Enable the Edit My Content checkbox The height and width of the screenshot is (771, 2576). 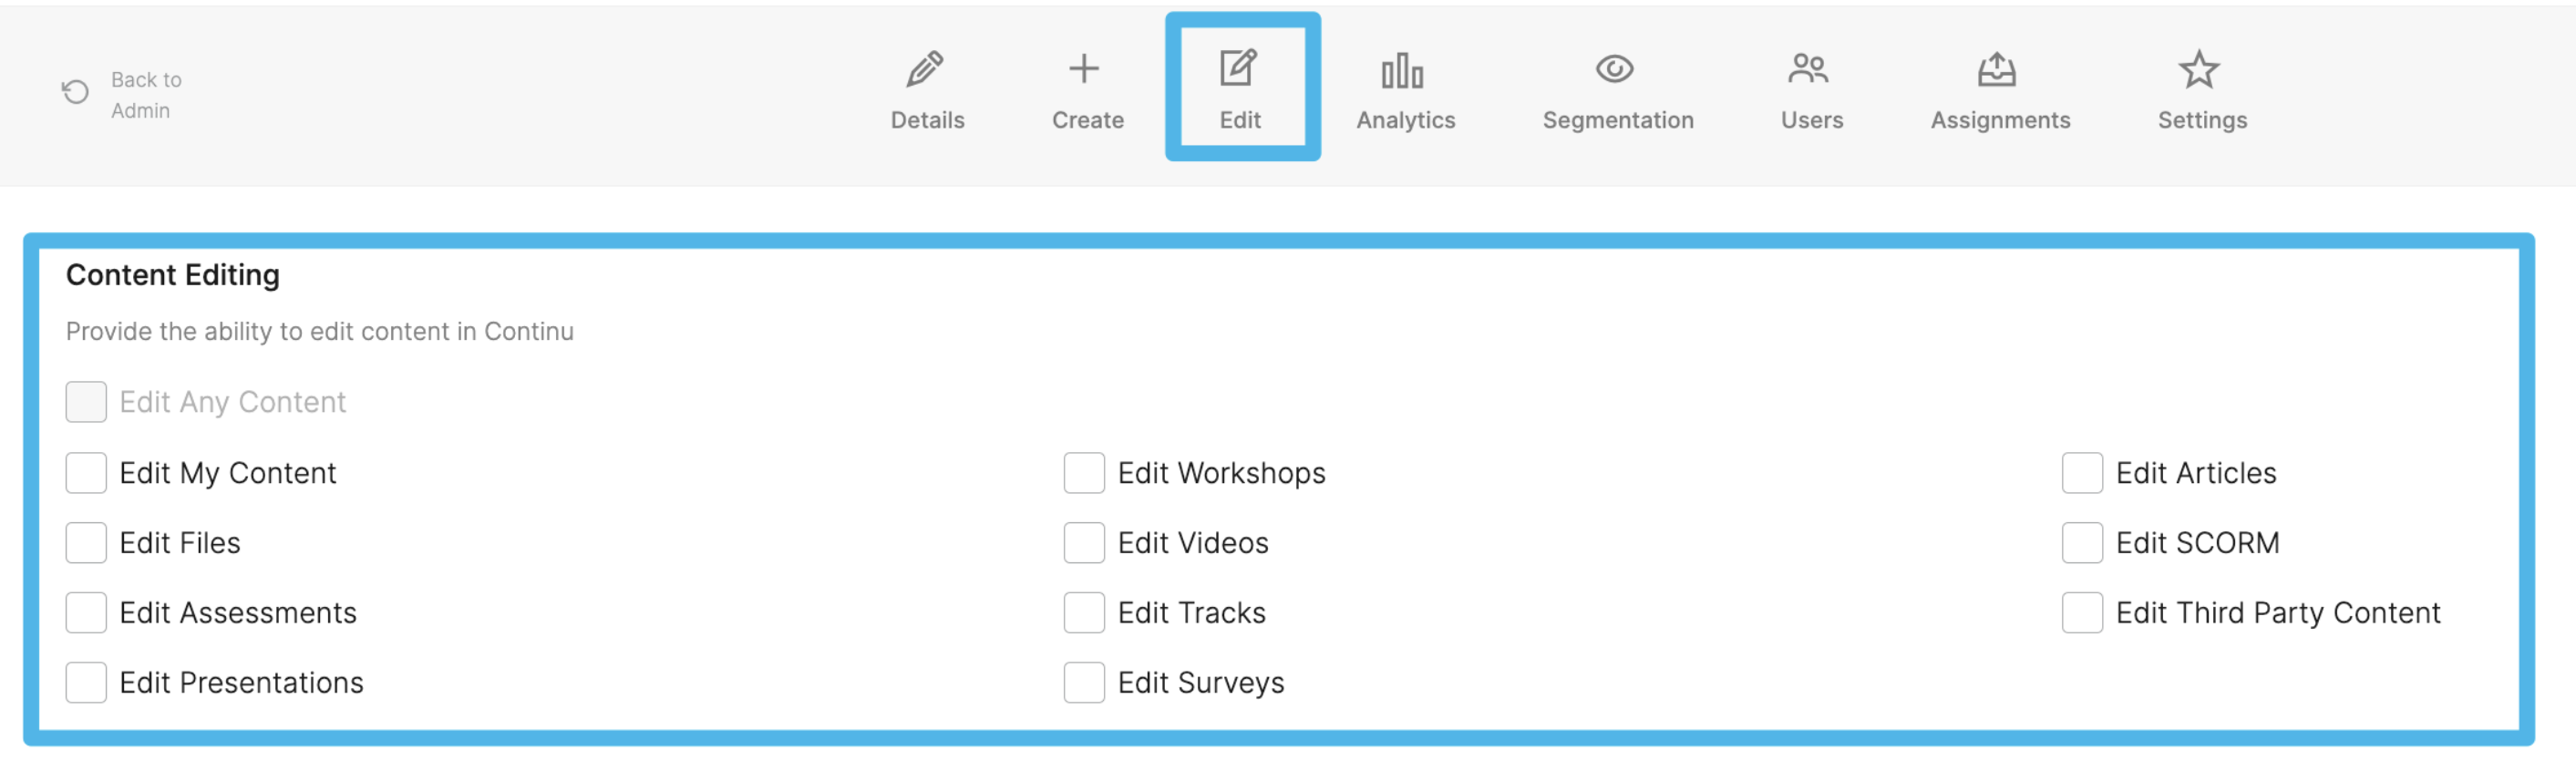click(86, 473)
